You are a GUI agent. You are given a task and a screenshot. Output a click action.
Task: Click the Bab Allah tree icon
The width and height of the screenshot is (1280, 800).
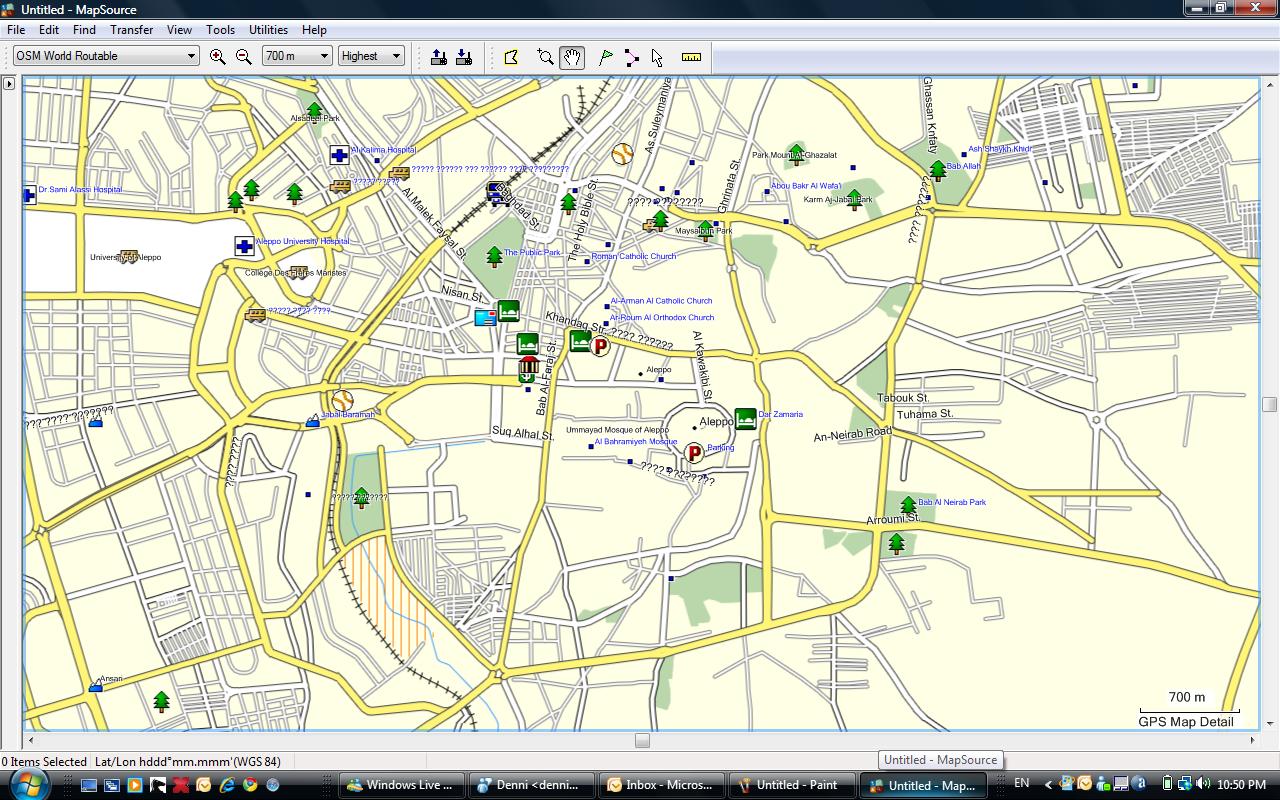click(x=937, y=170)
